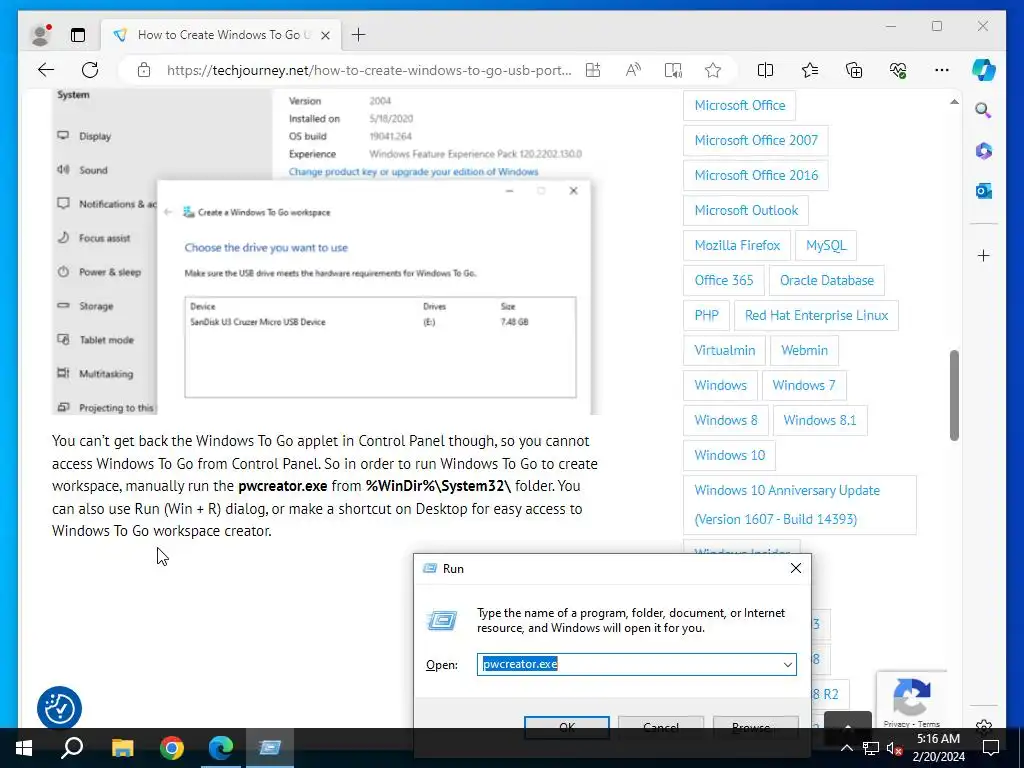The width and height of the screenshot is (1024, 768).
Task: Open the Webmin tag
Action: point(804,350)
